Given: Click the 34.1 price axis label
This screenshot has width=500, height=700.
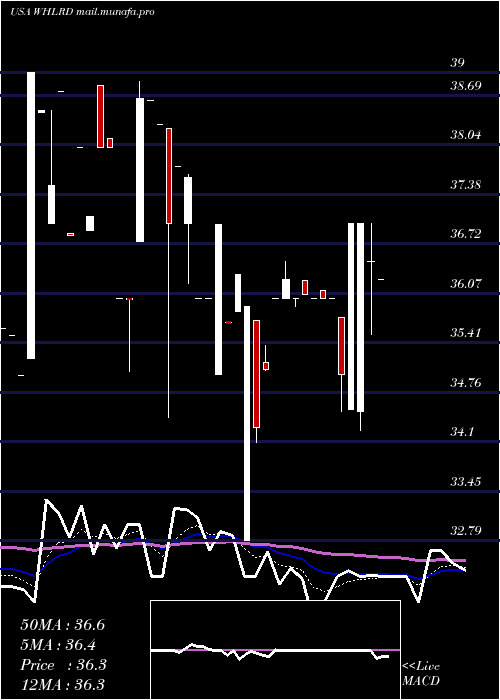Looking at the screenshot, I should coord(462,432).
